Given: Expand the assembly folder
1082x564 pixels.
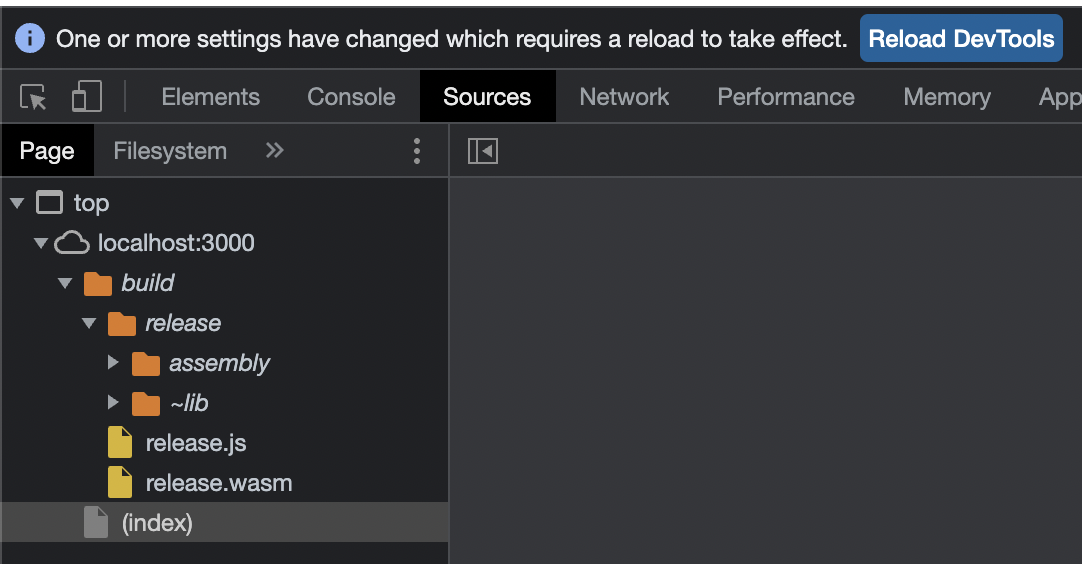Looking at the screenshot, I should point(113,363).
